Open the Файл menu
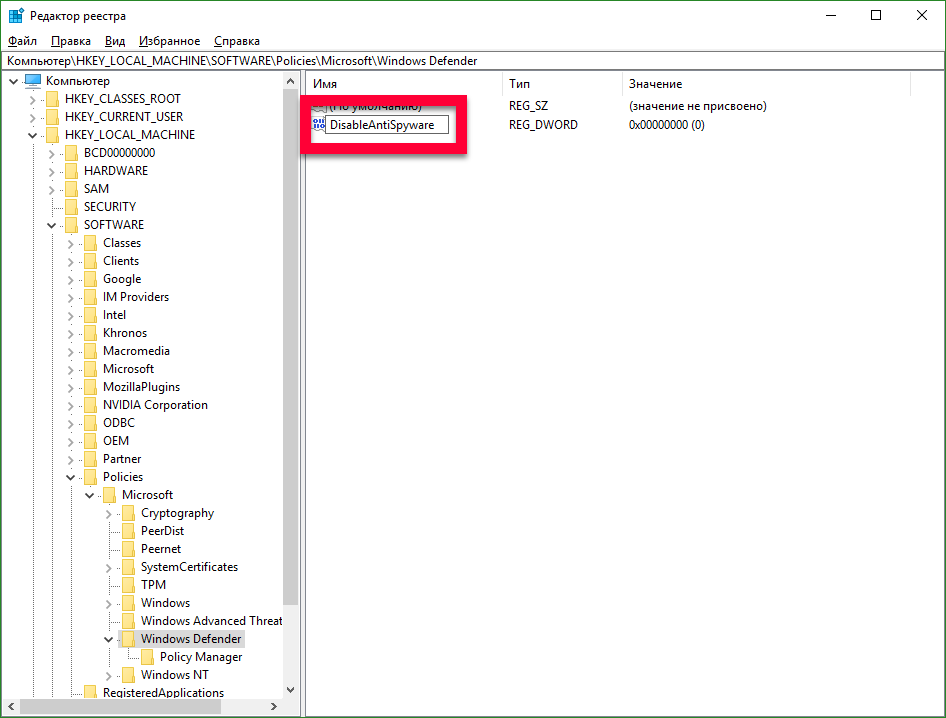The width and height of the screenshot is (946, 718). coord(22,41)
